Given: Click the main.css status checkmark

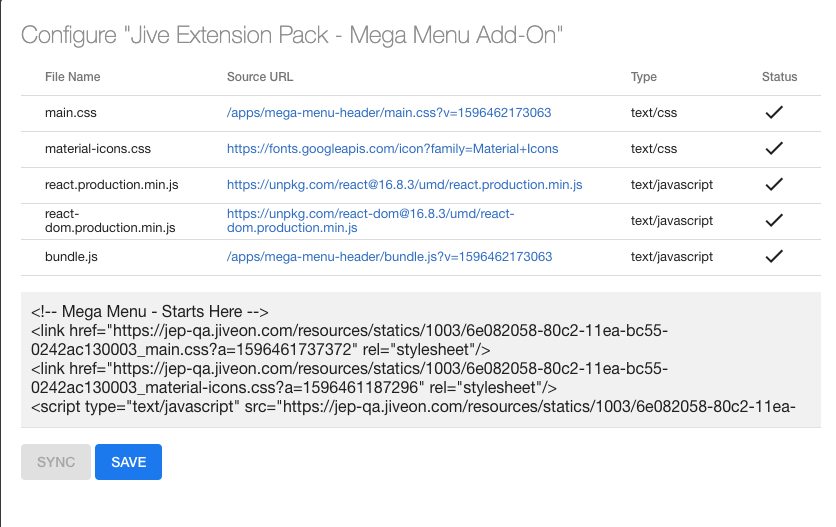Looking at the screenshot, I should click(x=774, y=113).
